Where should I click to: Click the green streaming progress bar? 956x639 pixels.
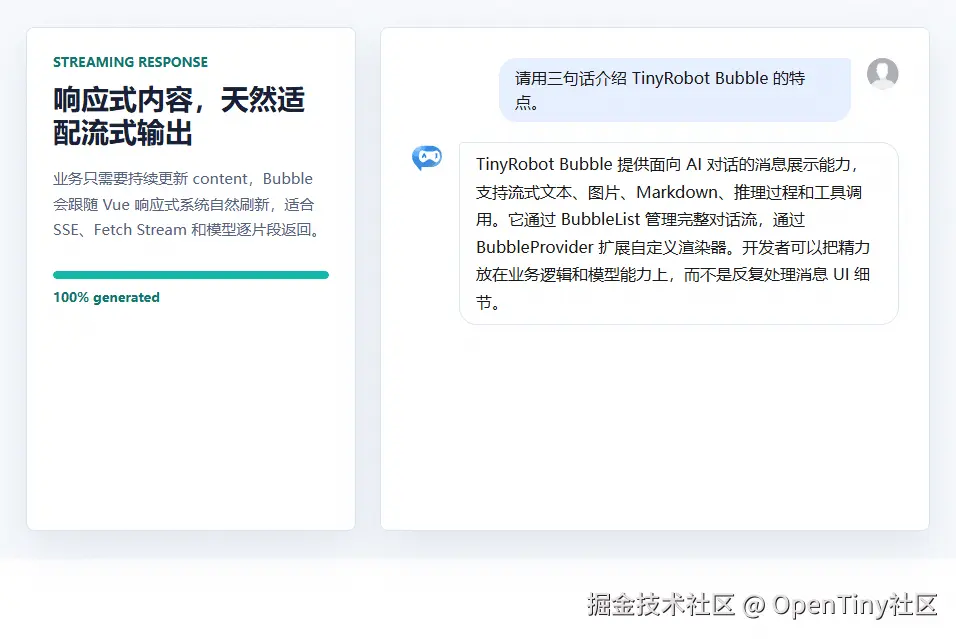click(x=190, y=274)
